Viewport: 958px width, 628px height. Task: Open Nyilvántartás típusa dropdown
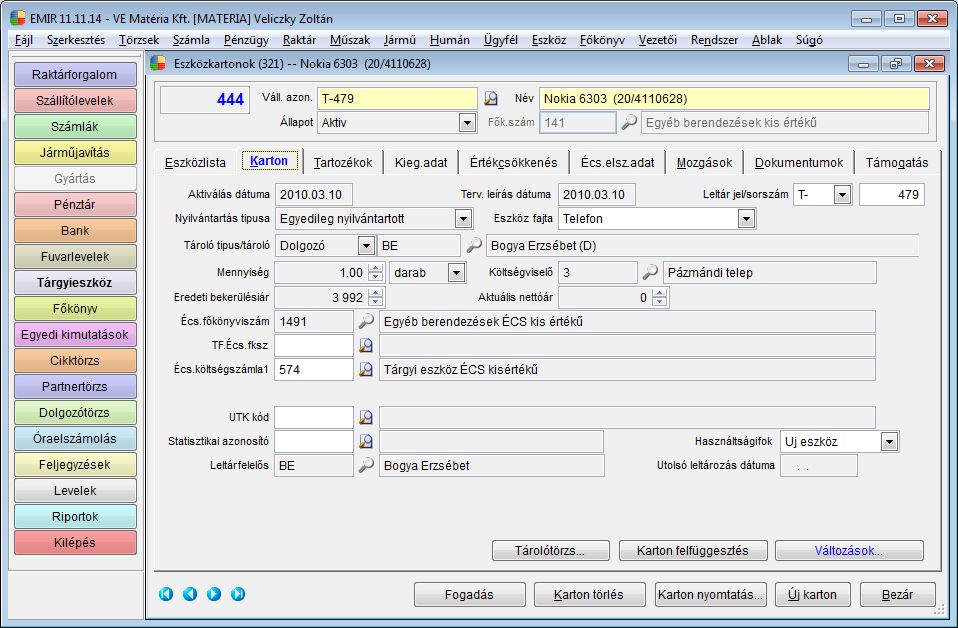tap(463, 219)
